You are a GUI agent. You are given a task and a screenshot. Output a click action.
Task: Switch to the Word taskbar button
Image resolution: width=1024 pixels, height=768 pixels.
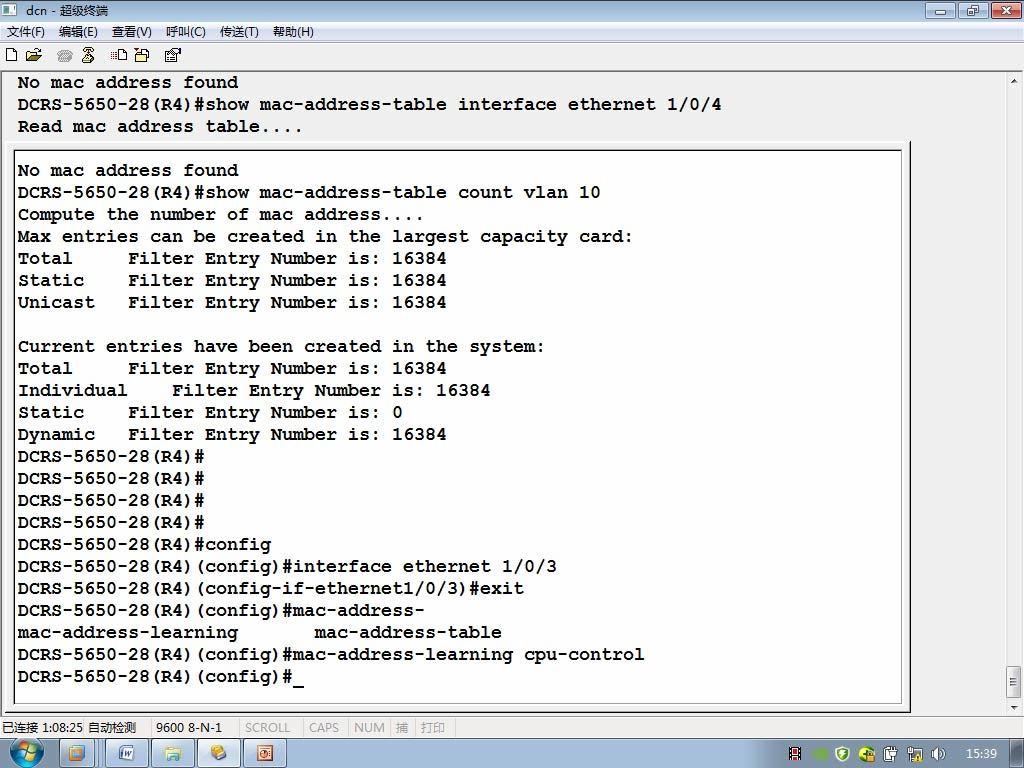(126, 753)
